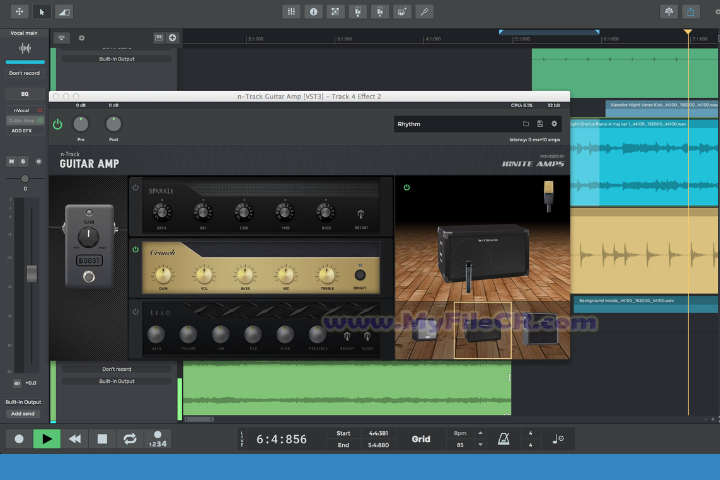Click the channel volume fader handle
Screen dimensions: 720x480
pyautogui.click(x=32, y=273)
